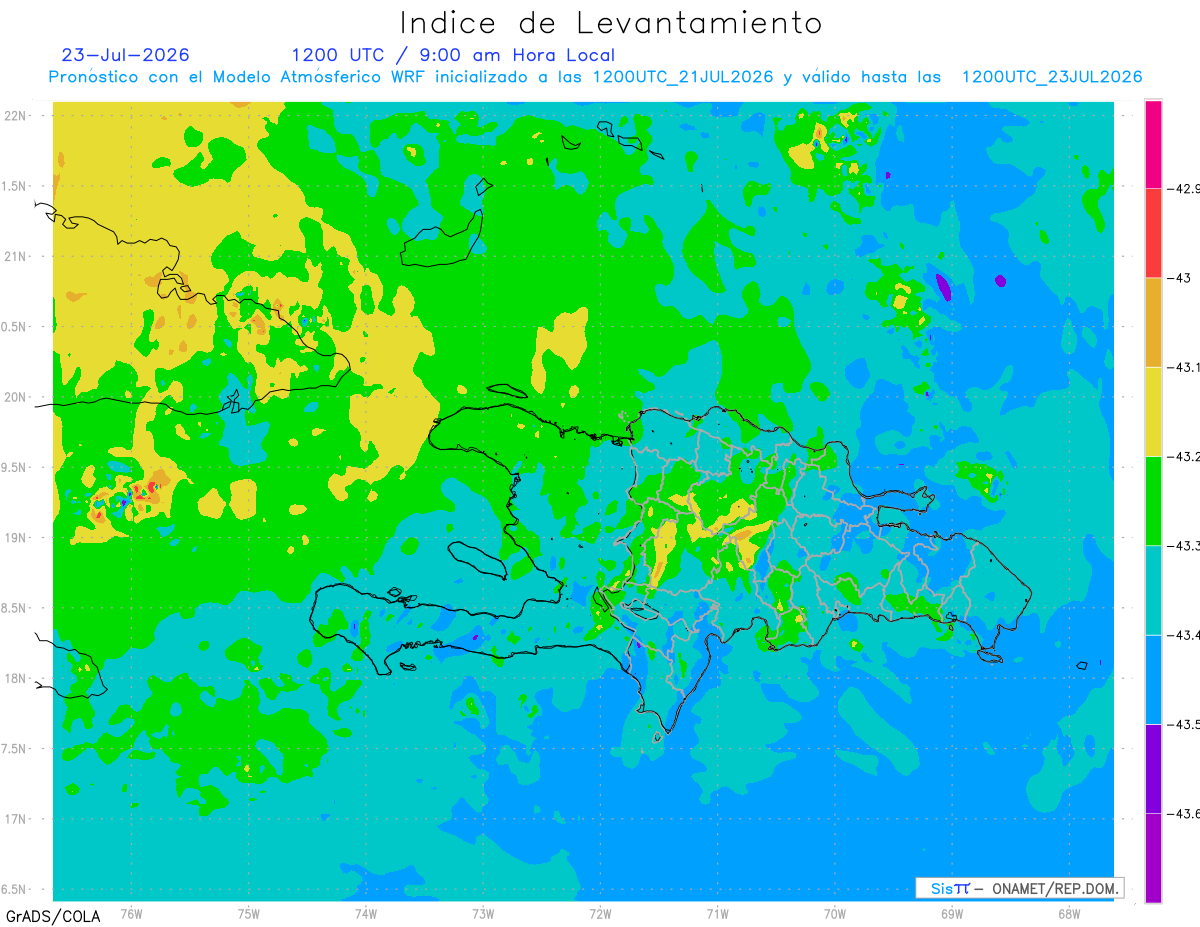This screenshot has width=1200, height=927.
Task: Click the '19N' latitude axis label
Action: coord(16,537)
